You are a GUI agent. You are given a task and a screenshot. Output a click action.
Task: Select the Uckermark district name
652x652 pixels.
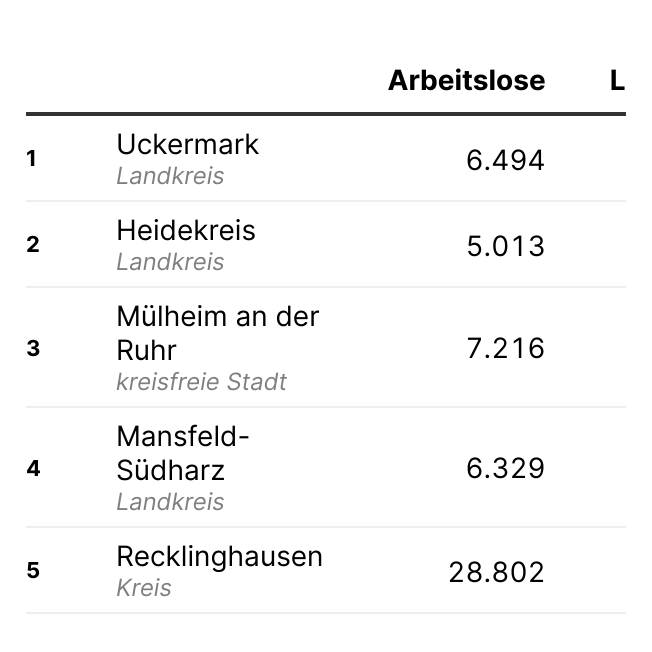187,145
